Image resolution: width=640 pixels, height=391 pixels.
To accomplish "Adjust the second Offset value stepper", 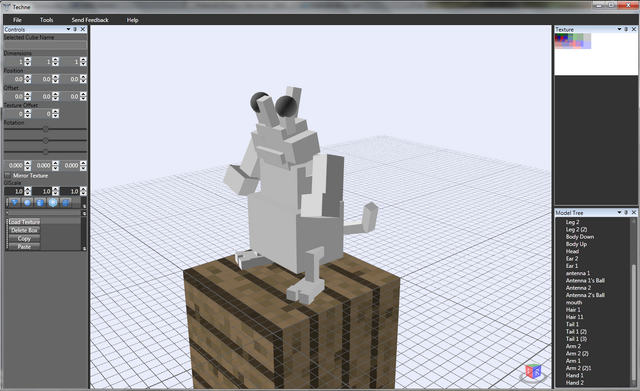I will click(x=56, y=96).
